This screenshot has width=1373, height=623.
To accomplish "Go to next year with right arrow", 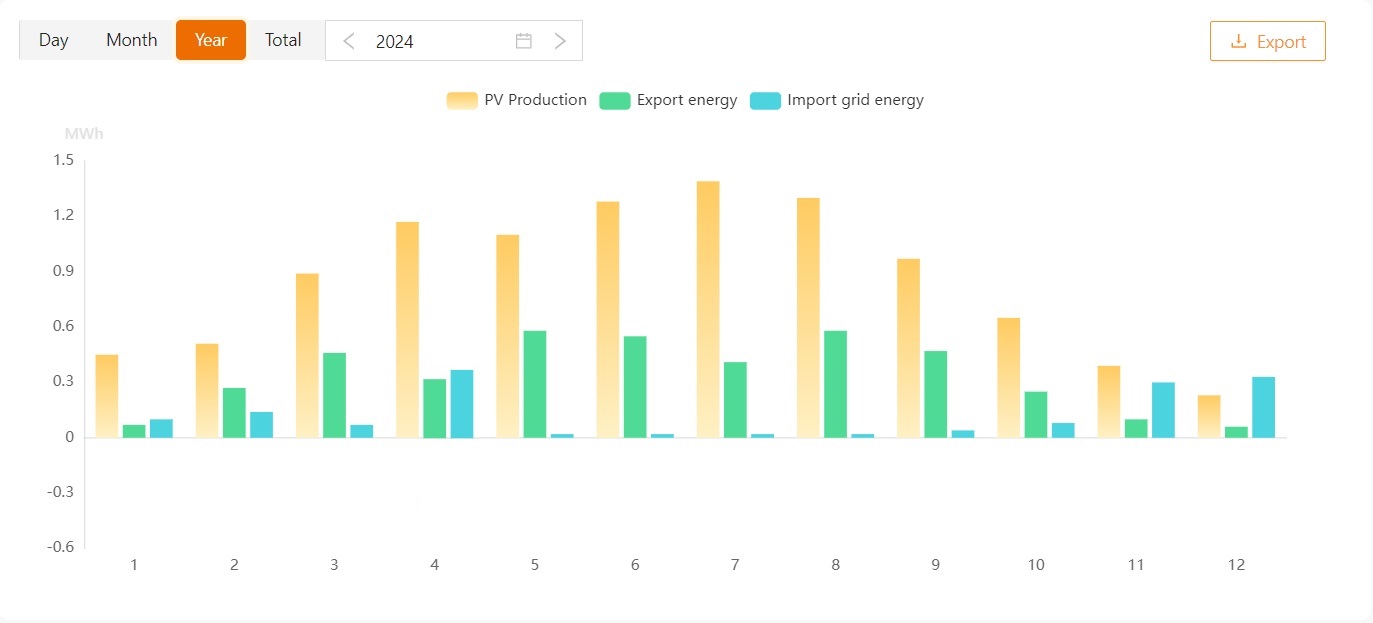I will 560,41.
